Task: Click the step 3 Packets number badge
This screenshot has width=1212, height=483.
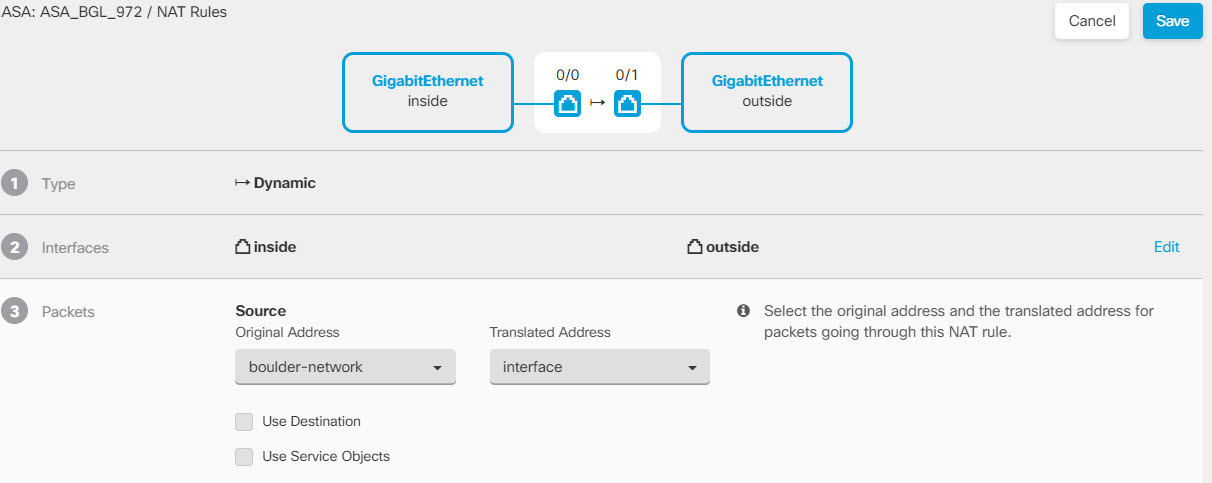Action: [14, 311]
